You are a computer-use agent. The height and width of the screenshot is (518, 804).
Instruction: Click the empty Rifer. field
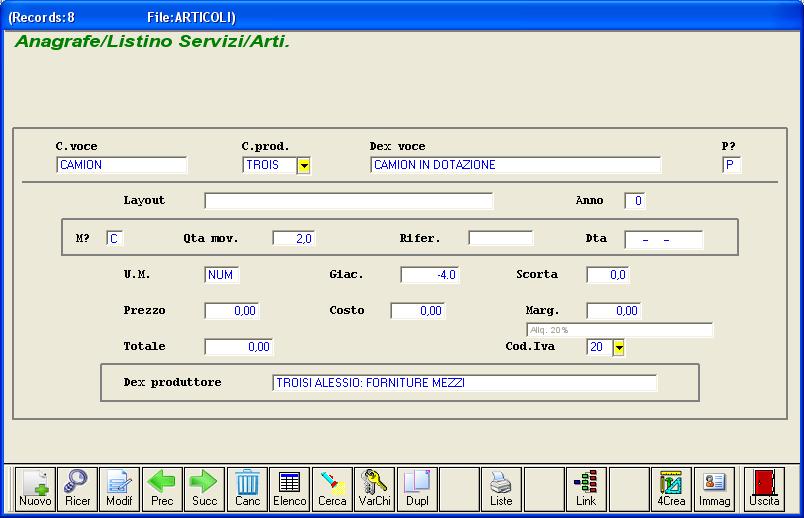point(500,238)
